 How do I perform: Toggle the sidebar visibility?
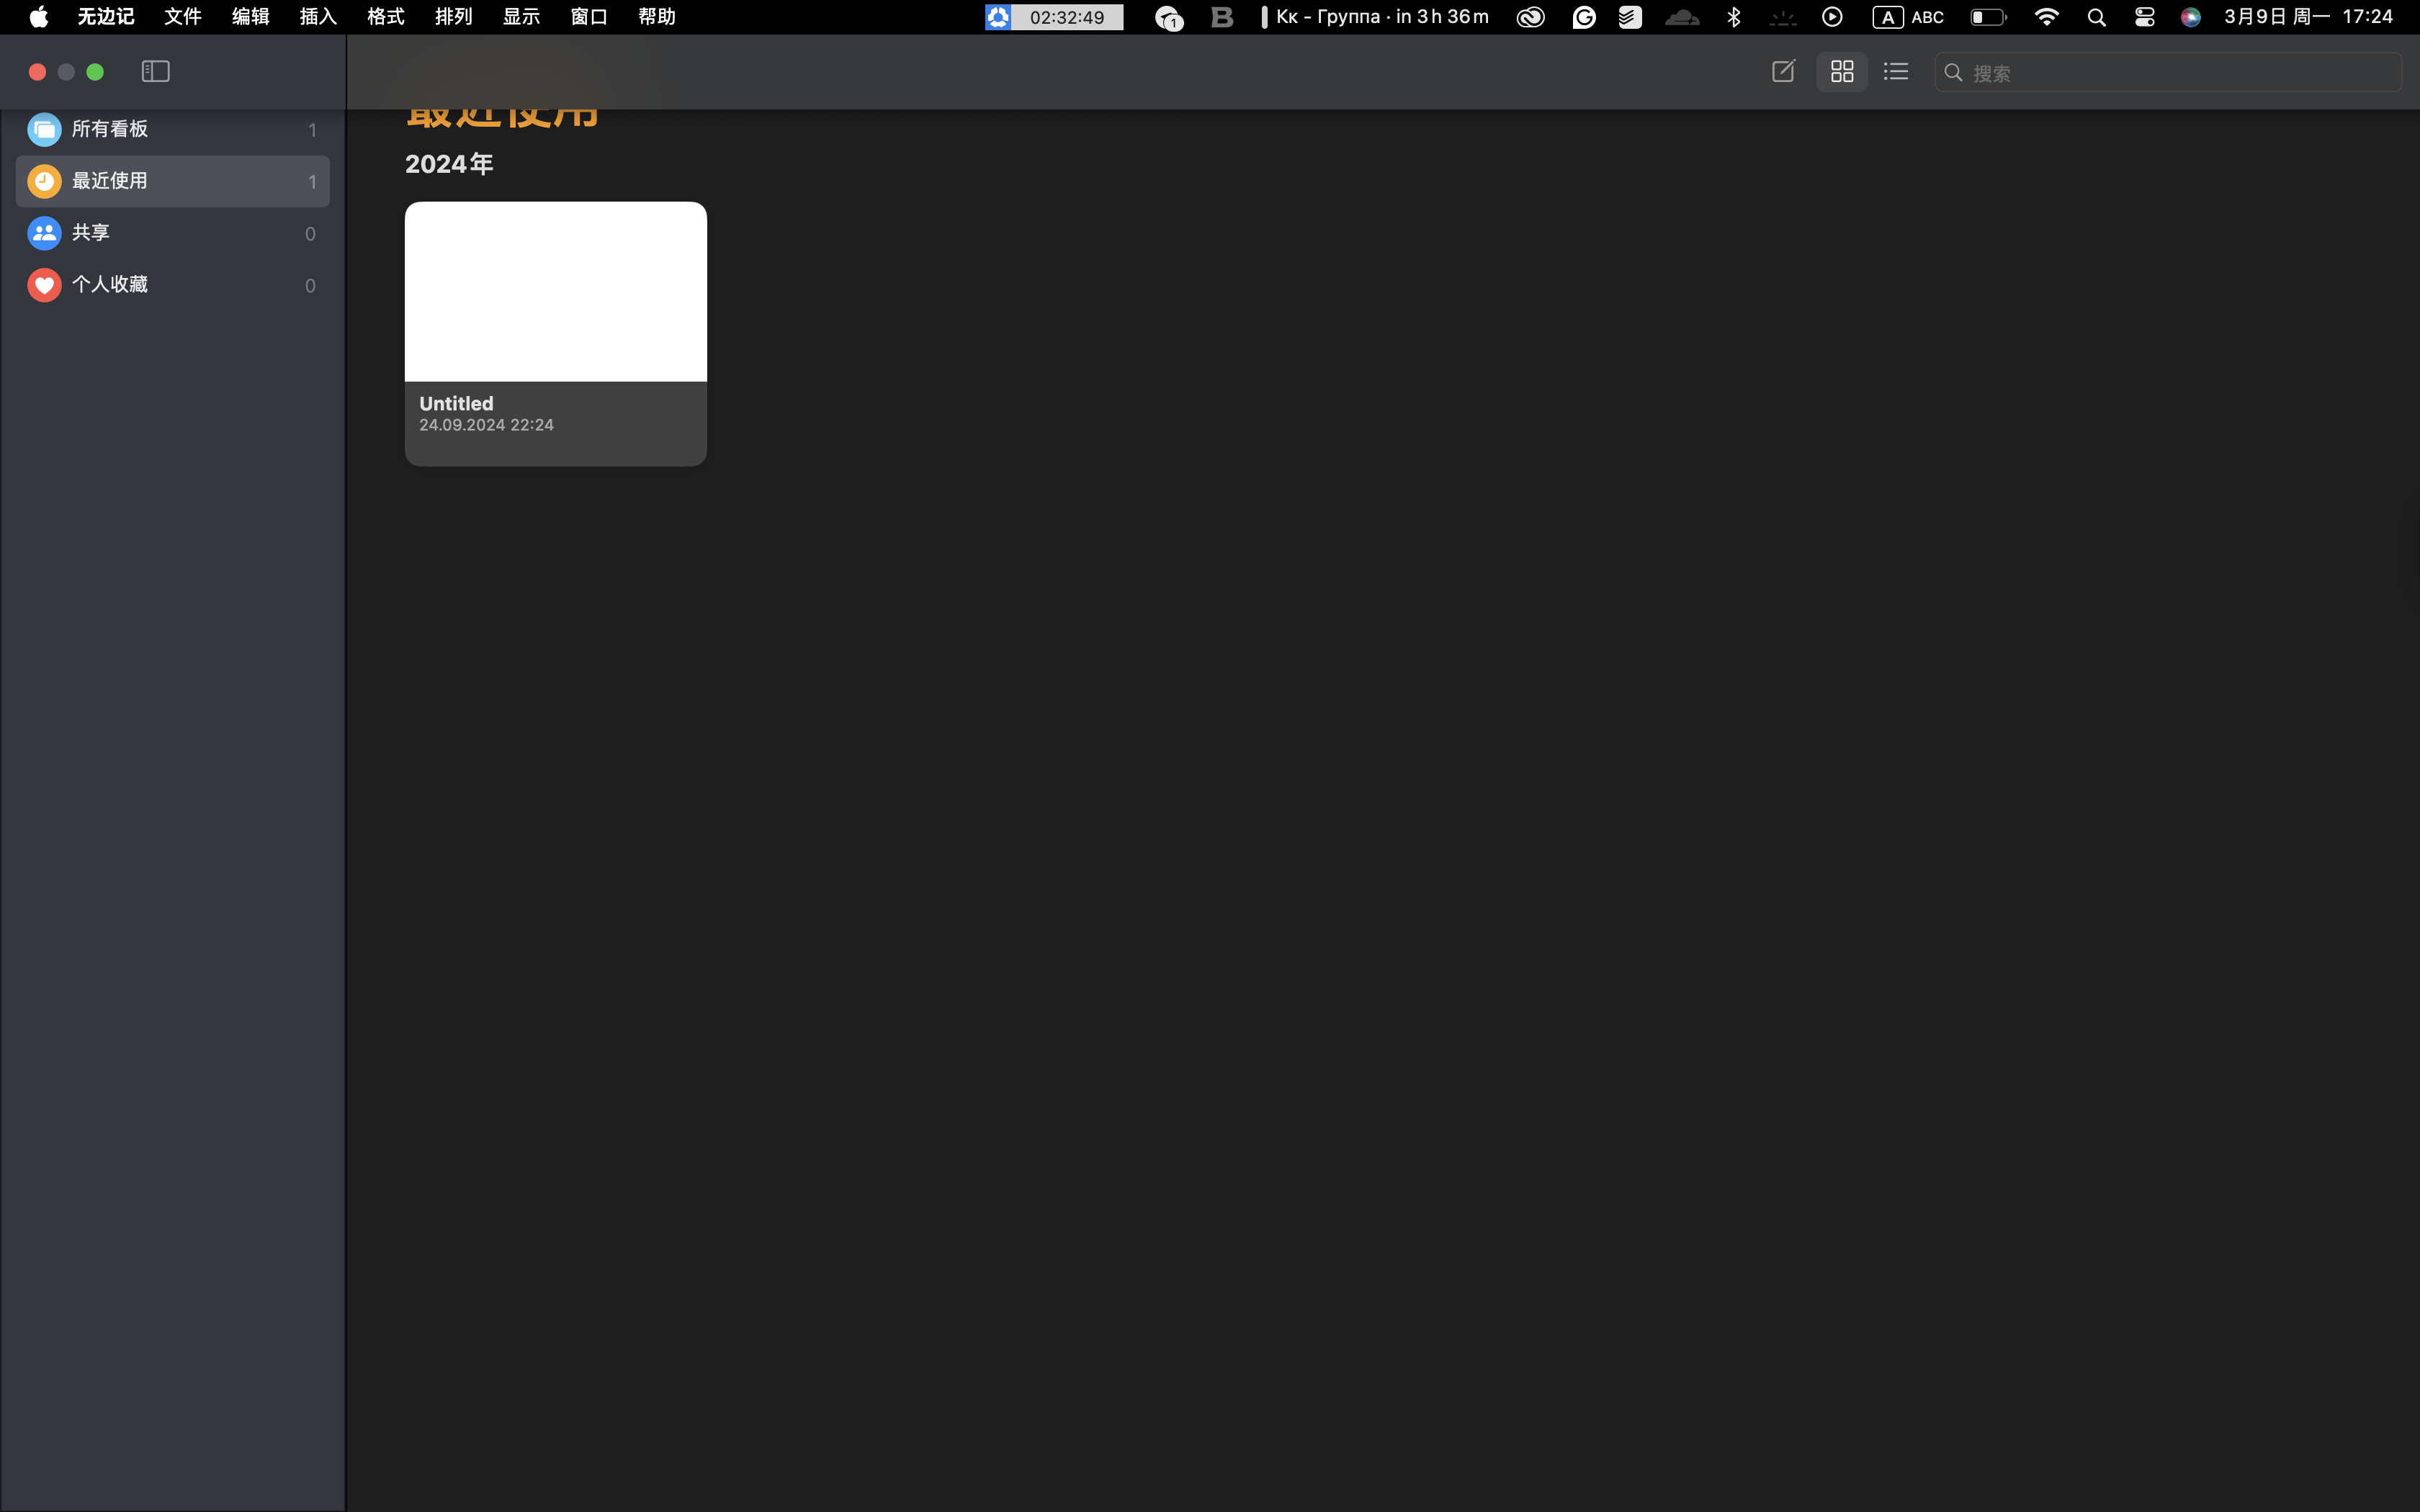[x=155, y=71]
